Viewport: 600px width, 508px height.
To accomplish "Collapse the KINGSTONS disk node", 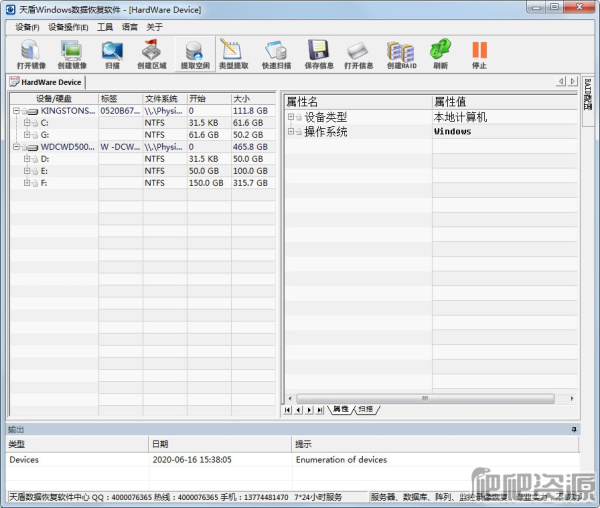I will (x=16, y=111).
